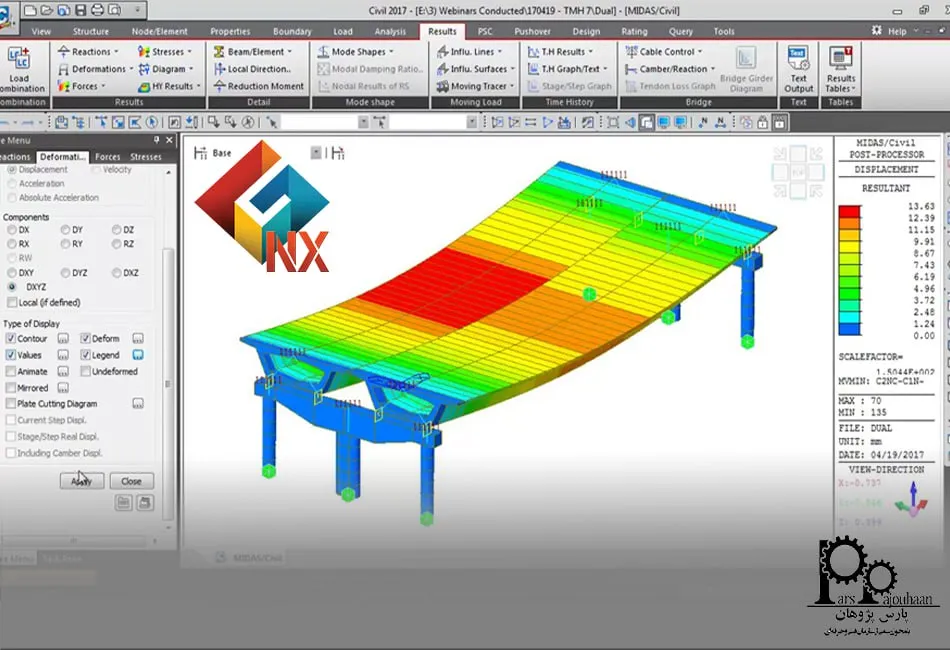Click the Local Direction icon in Detail group

tap(219, 69)
